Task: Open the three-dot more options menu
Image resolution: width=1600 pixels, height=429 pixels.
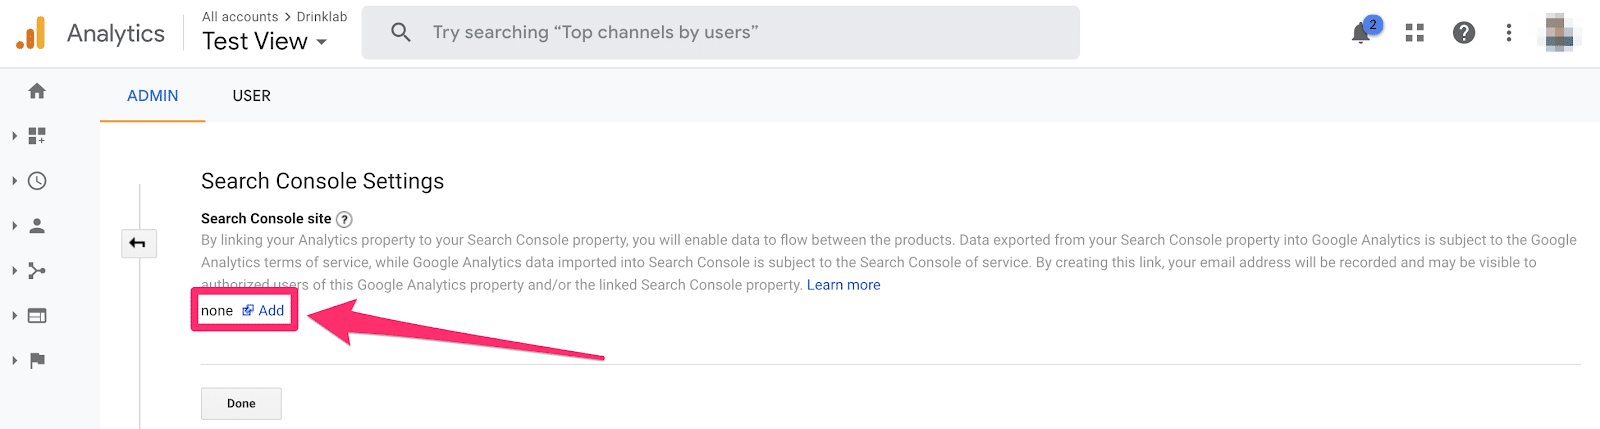Action: (x=1509, y=33)
